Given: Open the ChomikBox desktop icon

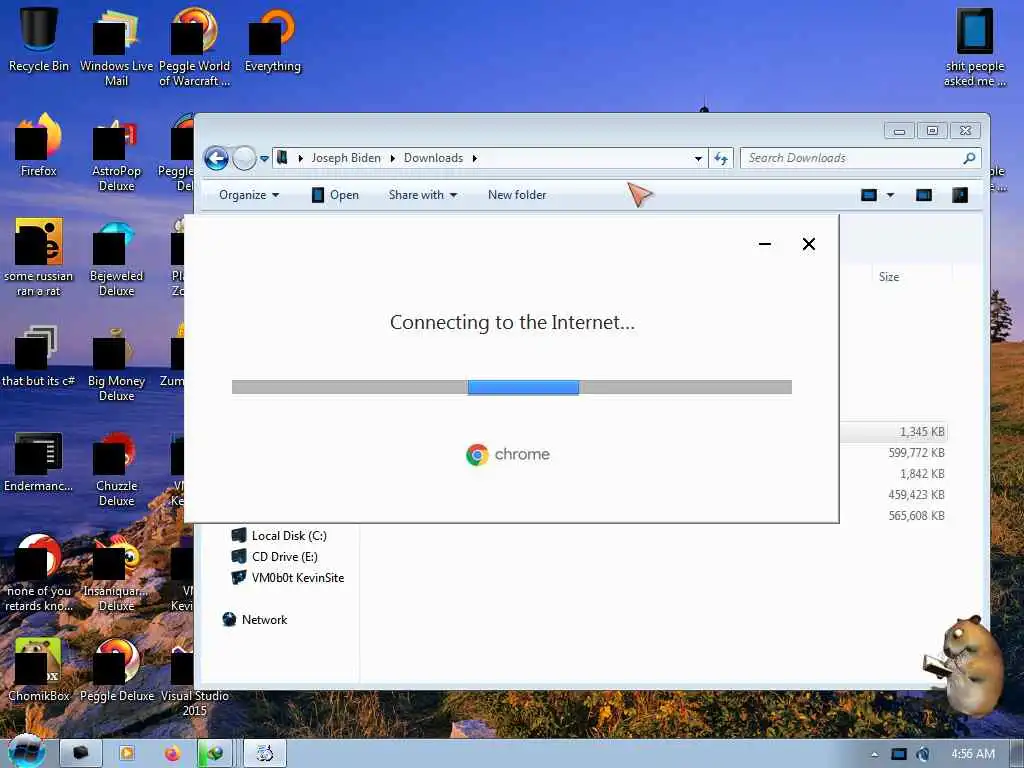Looking at the screenshot, I should click(39, 669).
